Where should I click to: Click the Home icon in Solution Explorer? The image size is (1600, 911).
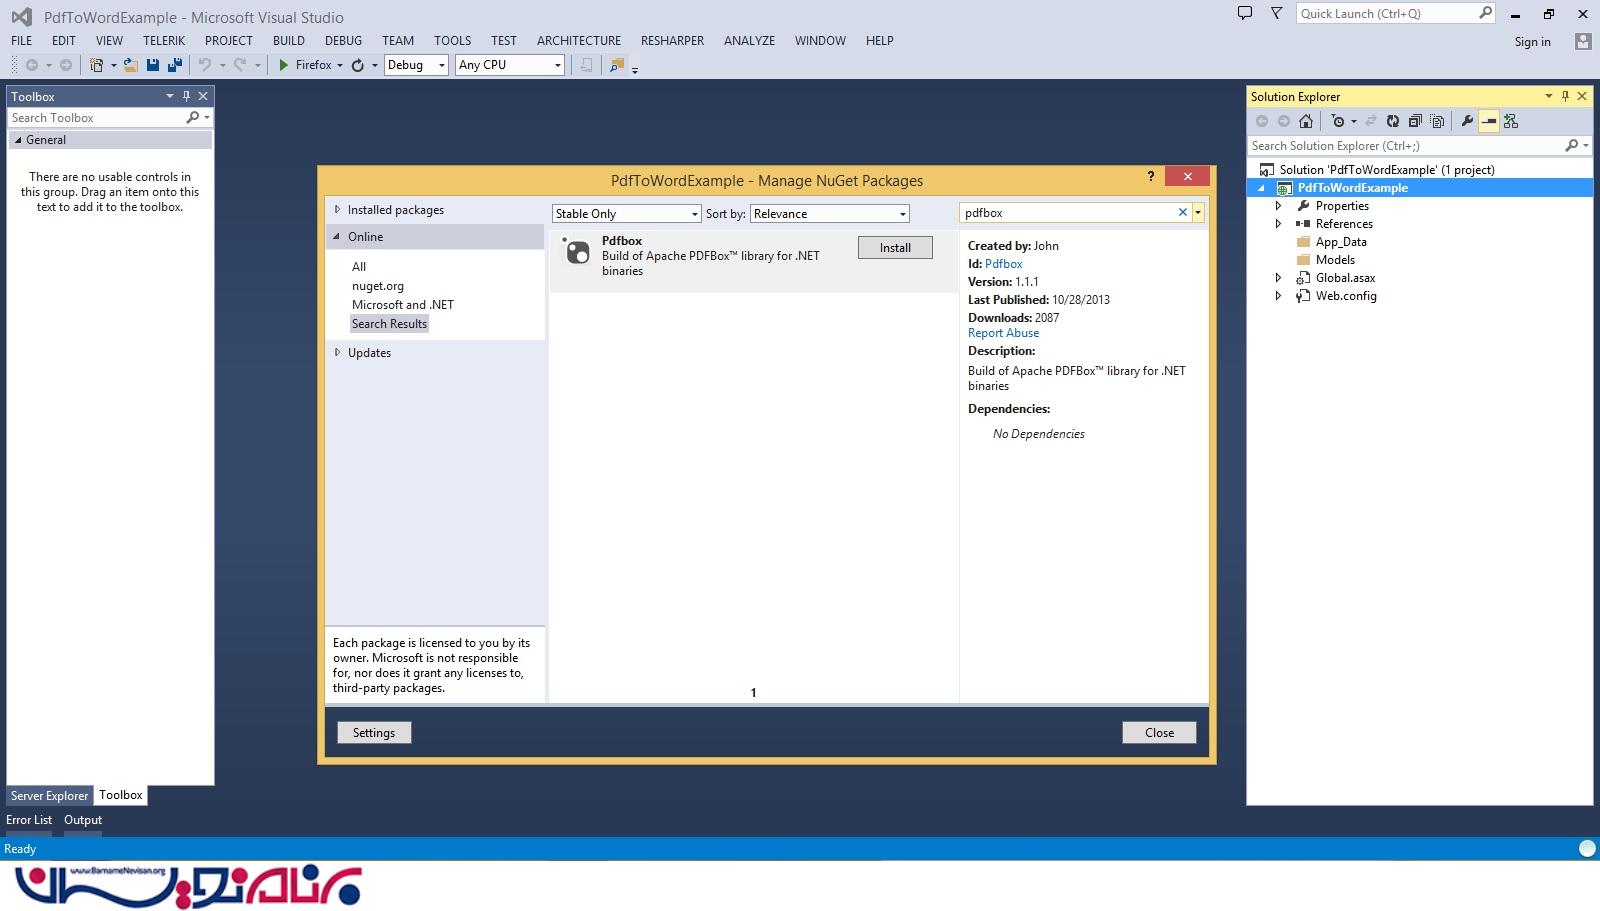point(1305,121)
